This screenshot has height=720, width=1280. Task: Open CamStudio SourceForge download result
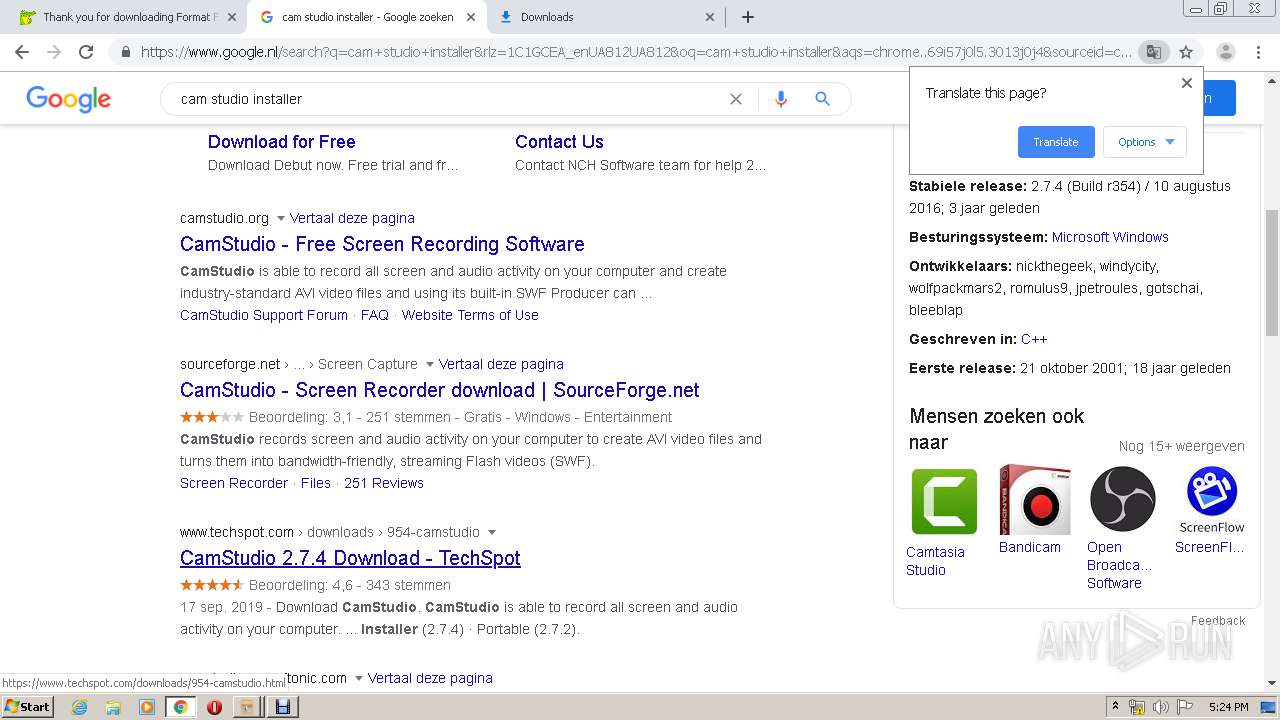439,390
